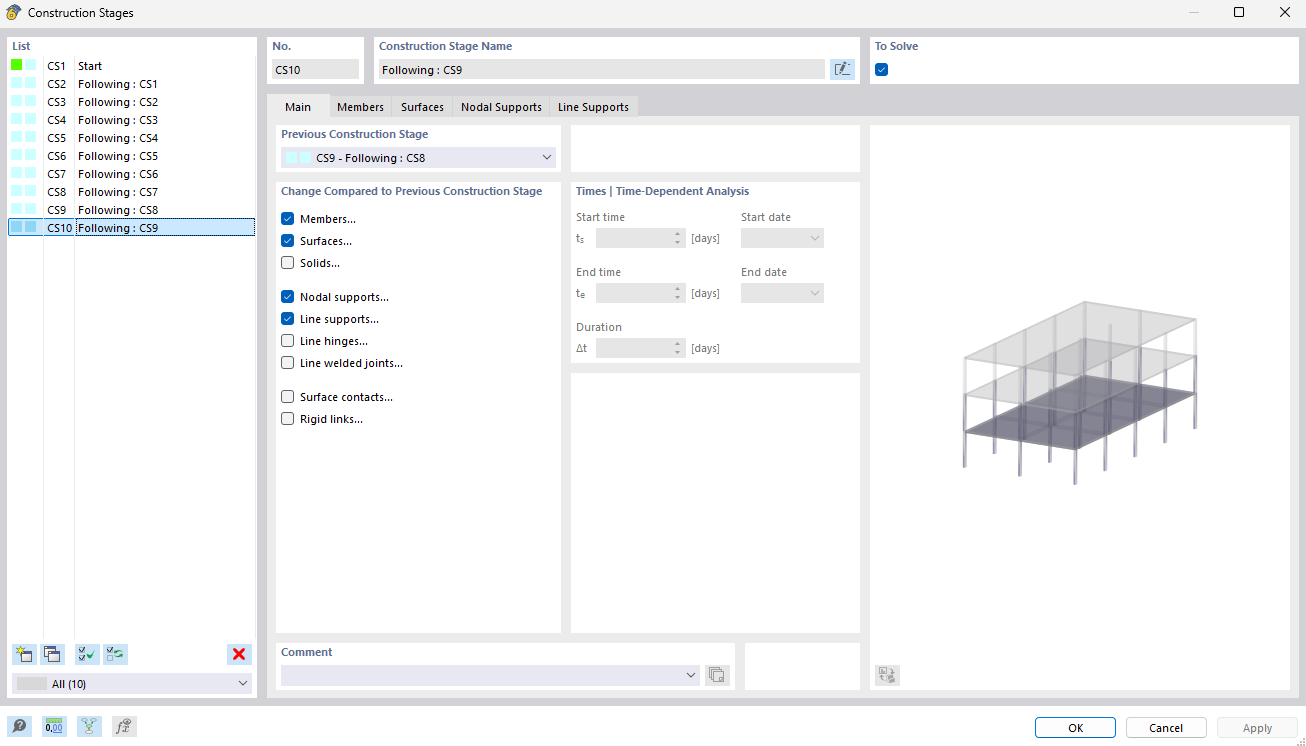Click the help question mark icon
This screenshot has height=746, width=1306.
click(x=19, y=726)
